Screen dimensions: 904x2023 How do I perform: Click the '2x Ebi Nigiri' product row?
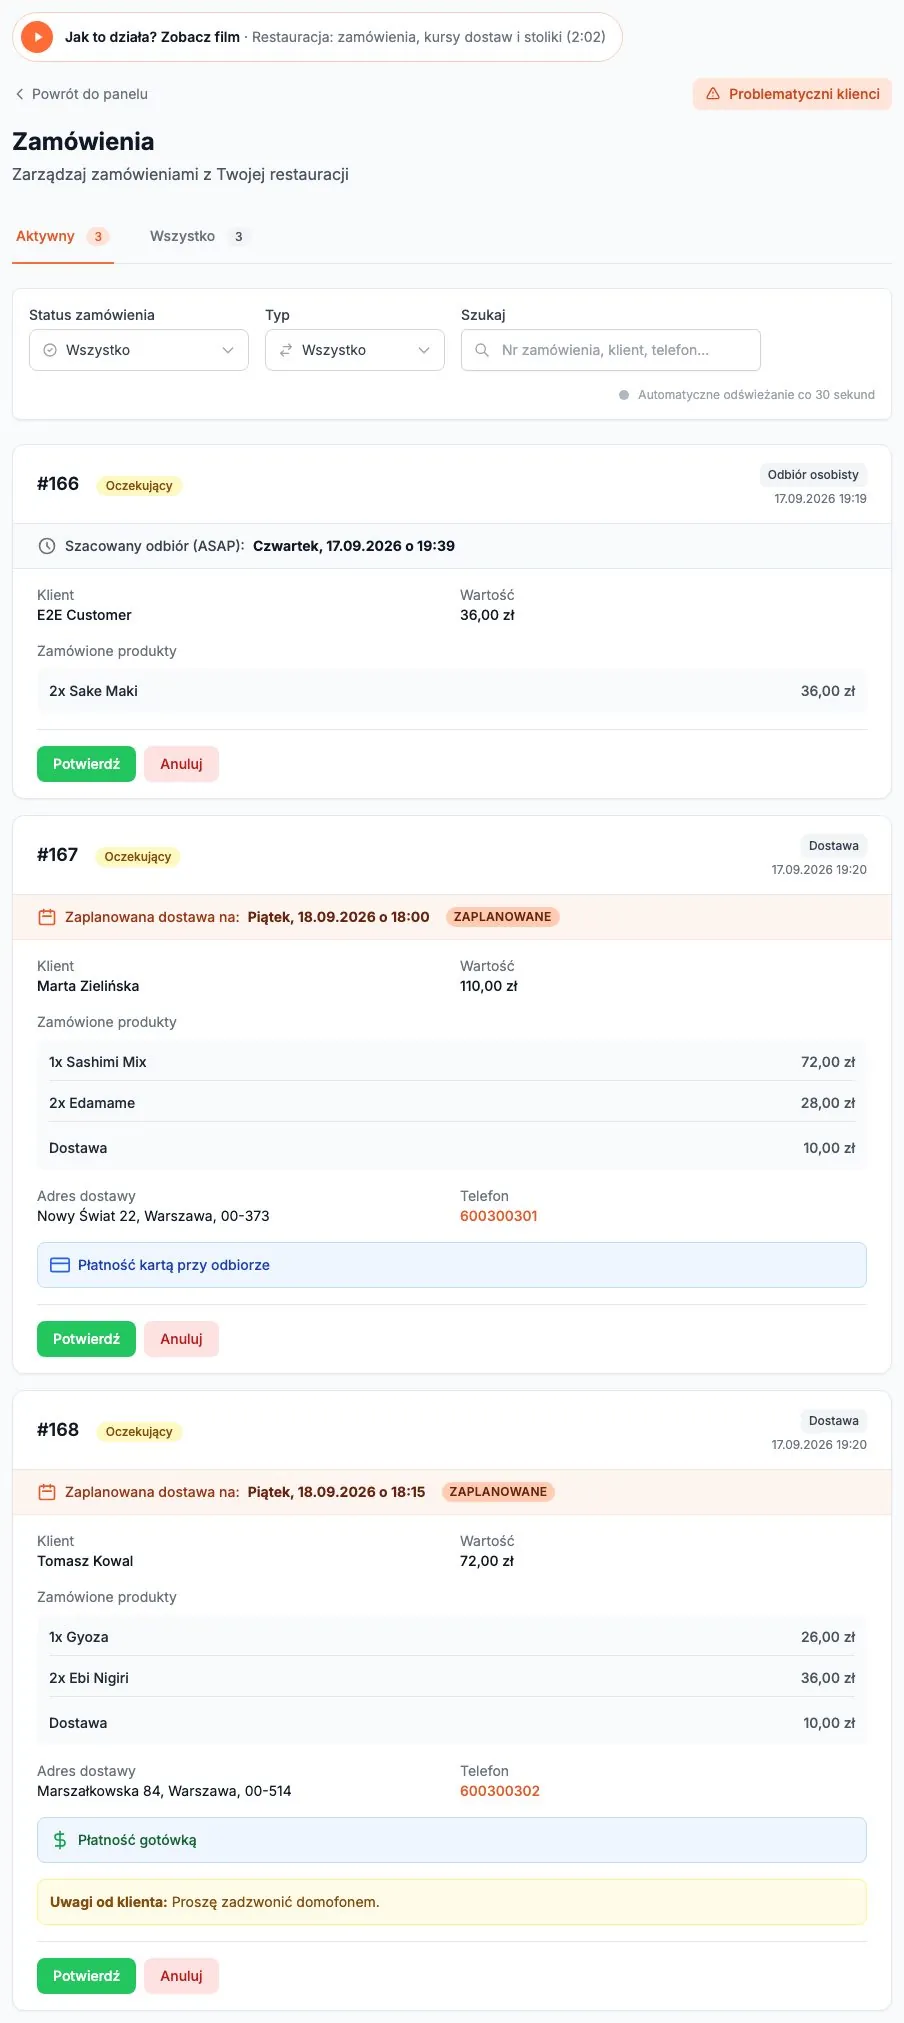pyautogui.click(x=452, y=1678)
